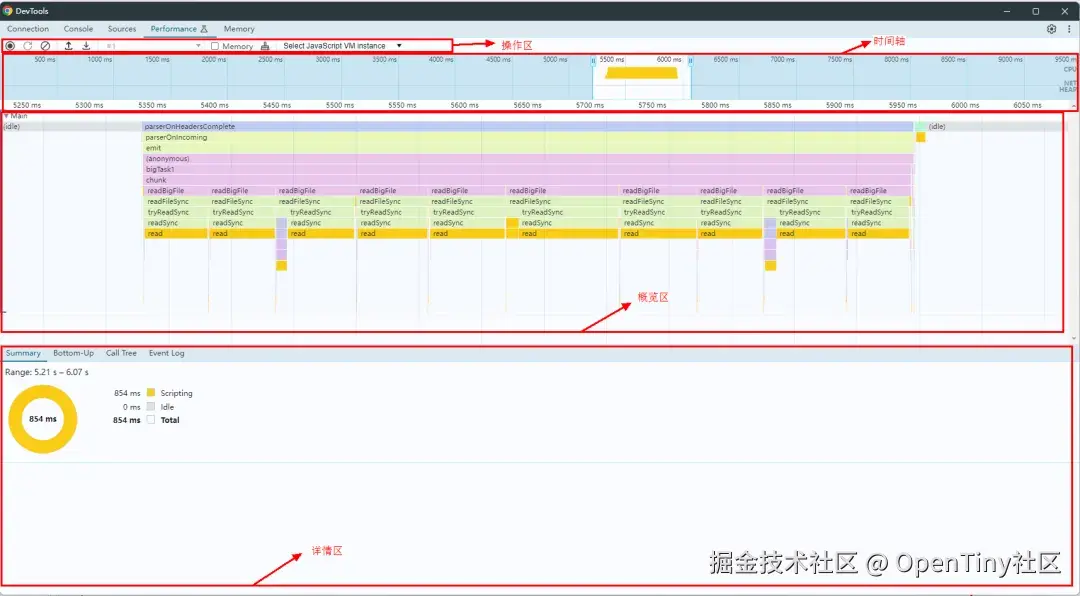1080x596 pixels.
Task: Open the DevTools more options menu
Action: click(1070, 29)
